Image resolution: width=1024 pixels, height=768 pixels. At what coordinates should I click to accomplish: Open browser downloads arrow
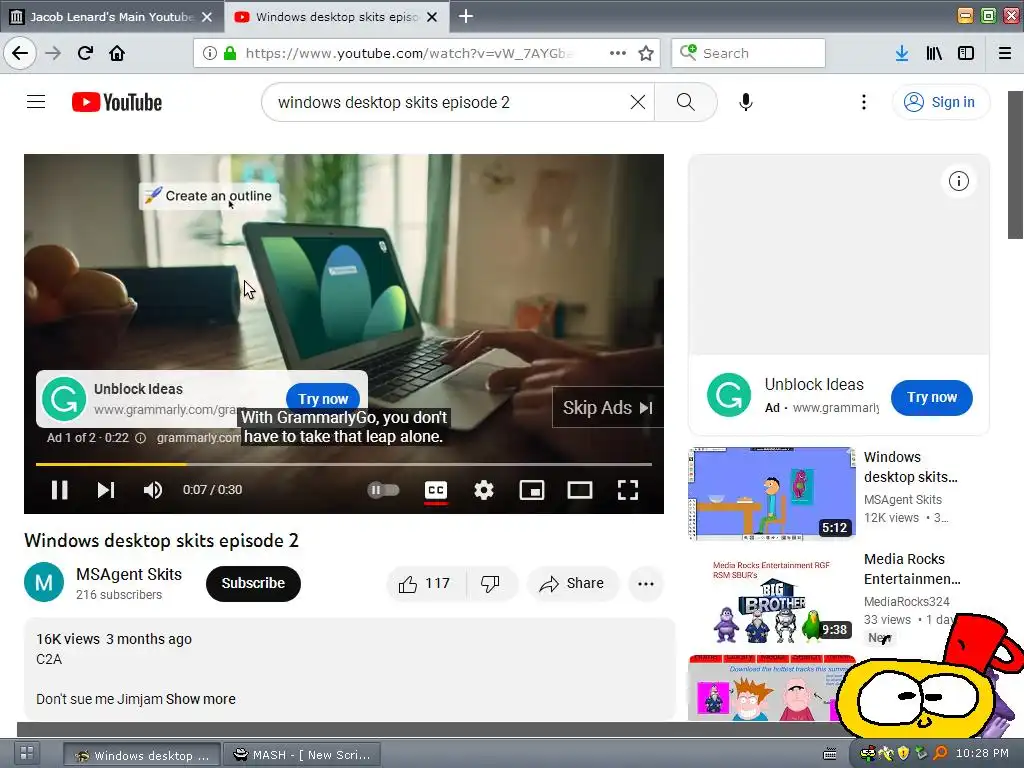[902, 53]
